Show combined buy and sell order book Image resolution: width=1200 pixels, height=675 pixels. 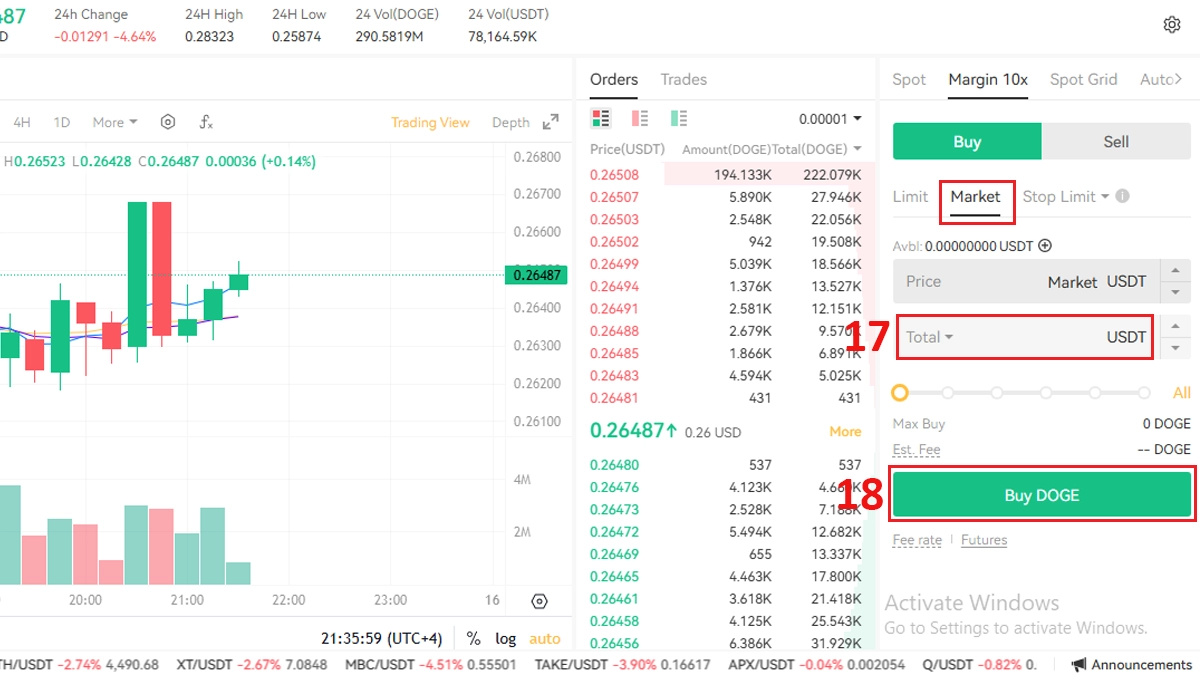point(601,119)
